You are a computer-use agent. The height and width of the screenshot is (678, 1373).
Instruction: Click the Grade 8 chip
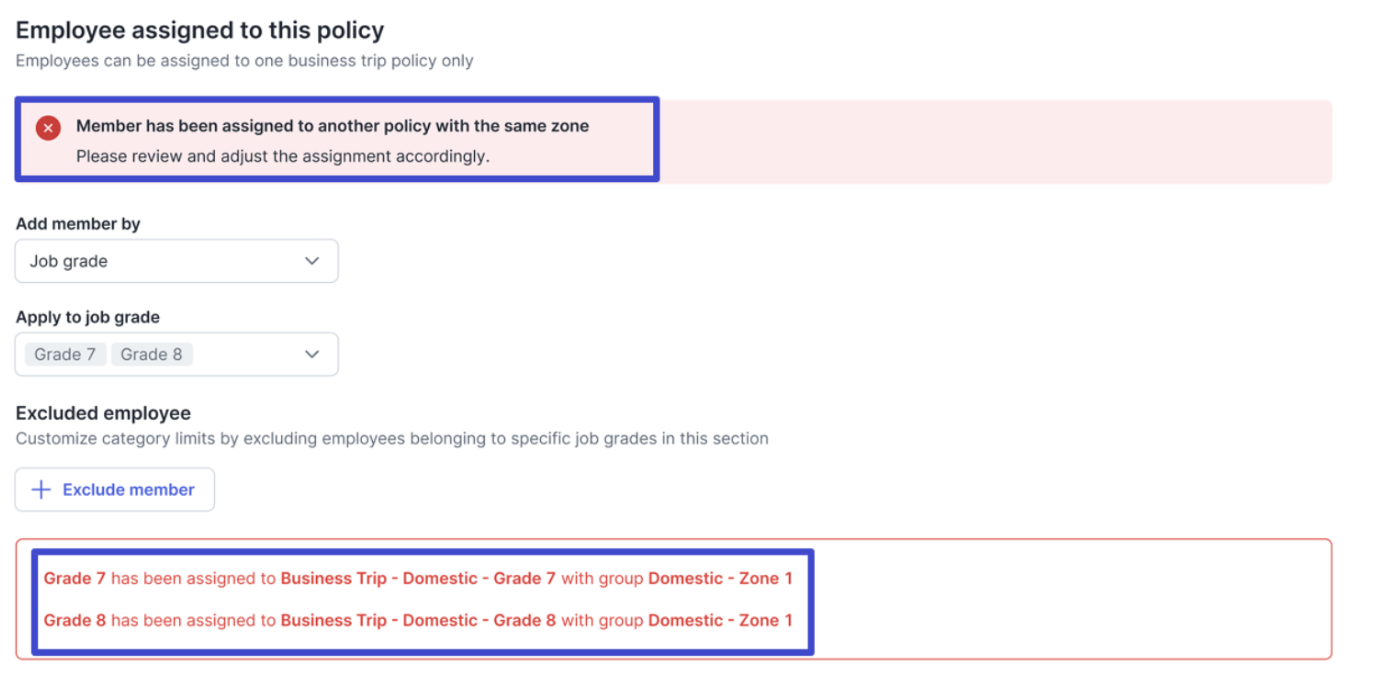pos(151,354)
